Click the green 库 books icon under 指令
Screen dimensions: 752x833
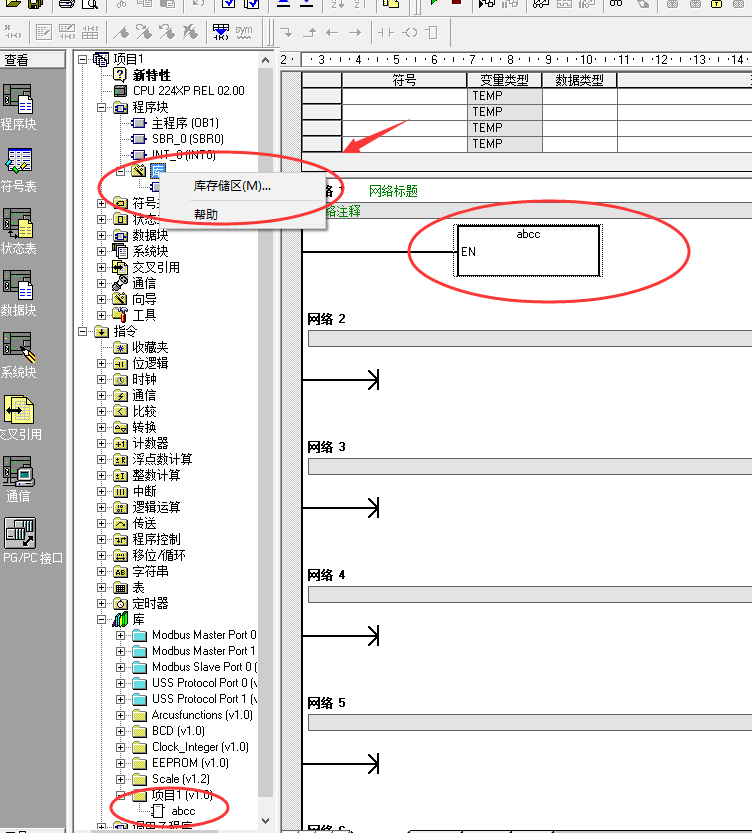click(x=121, y=619)
